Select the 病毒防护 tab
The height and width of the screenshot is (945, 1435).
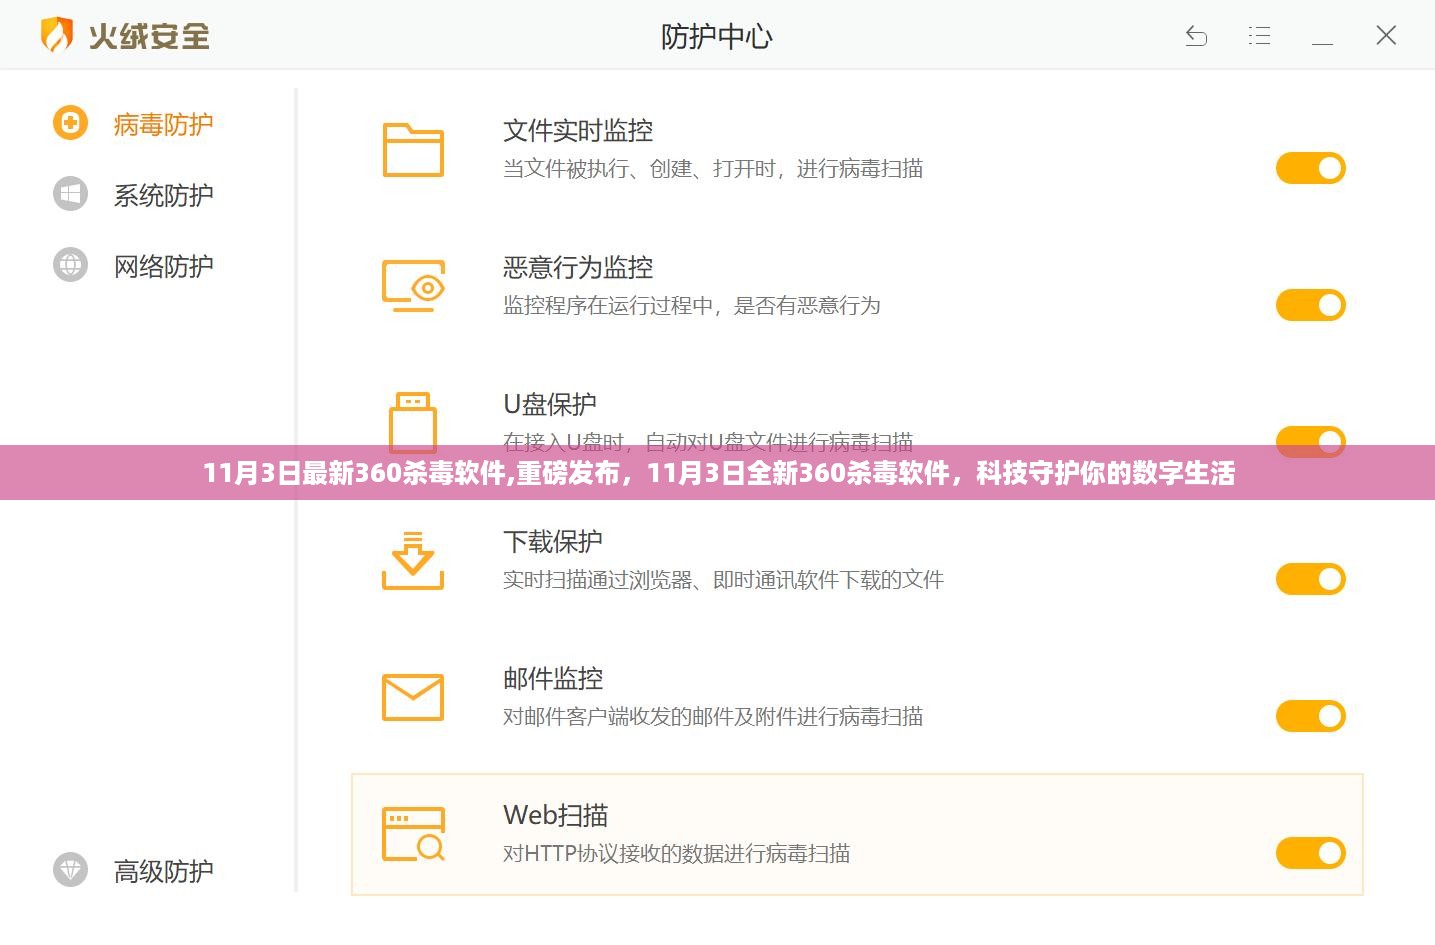pyautogui.click(x=163, y=124)
